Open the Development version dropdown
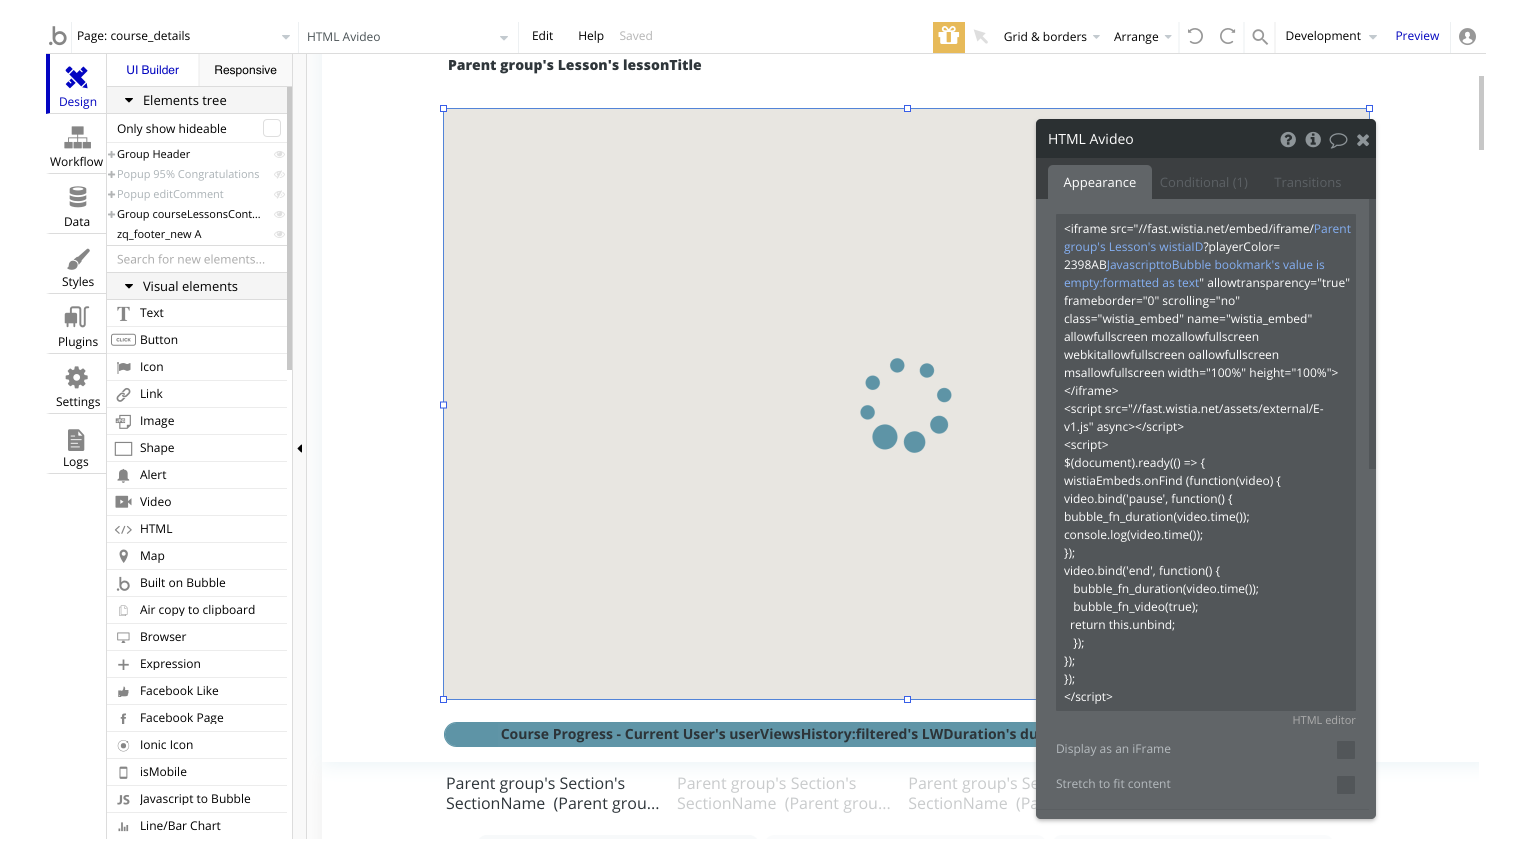This screenshot has height=848, width=1538. 1330,36
